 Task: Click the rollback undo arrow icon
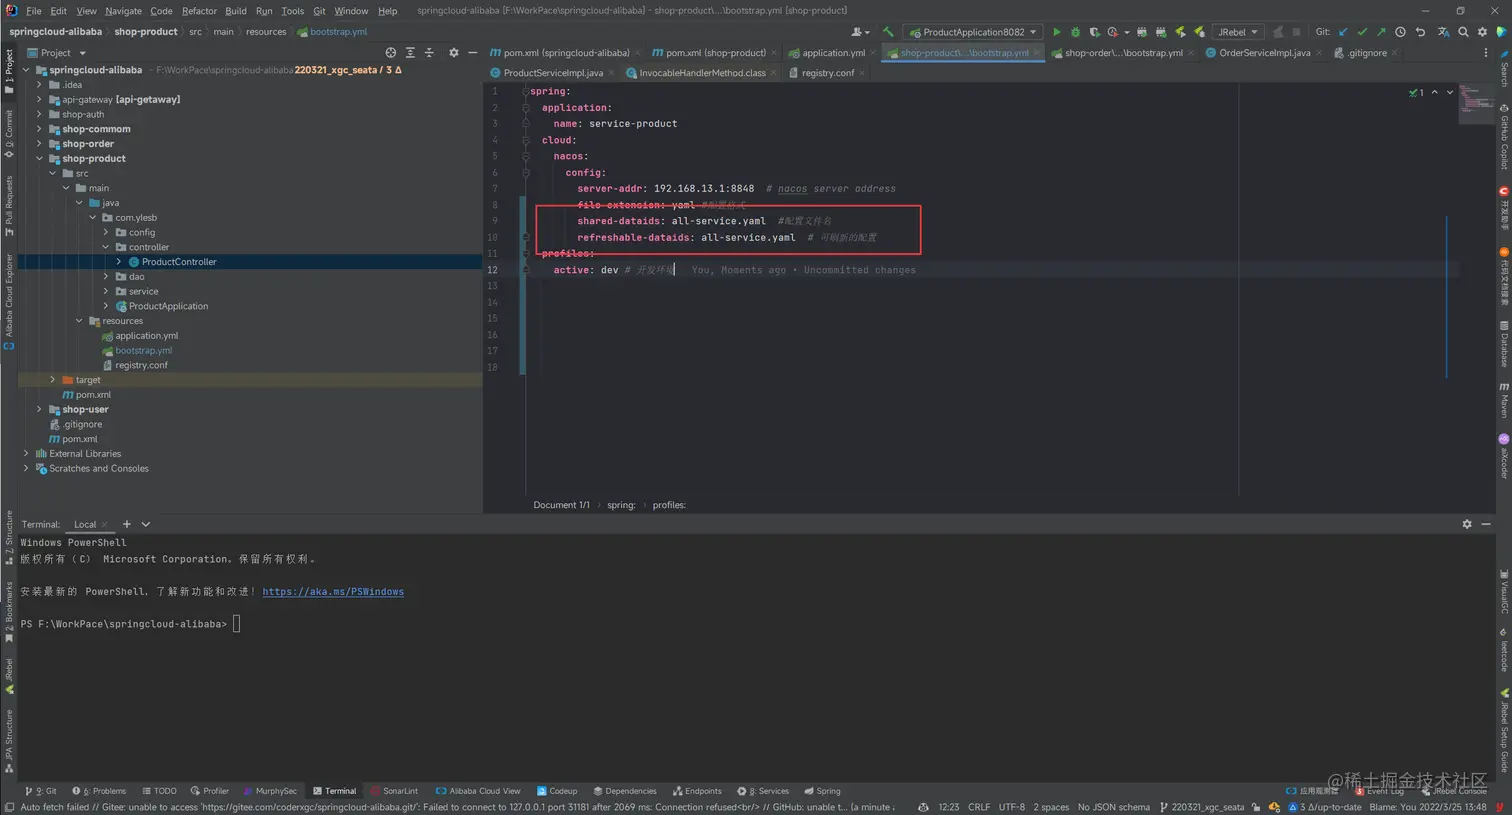tap(1420, 32)
